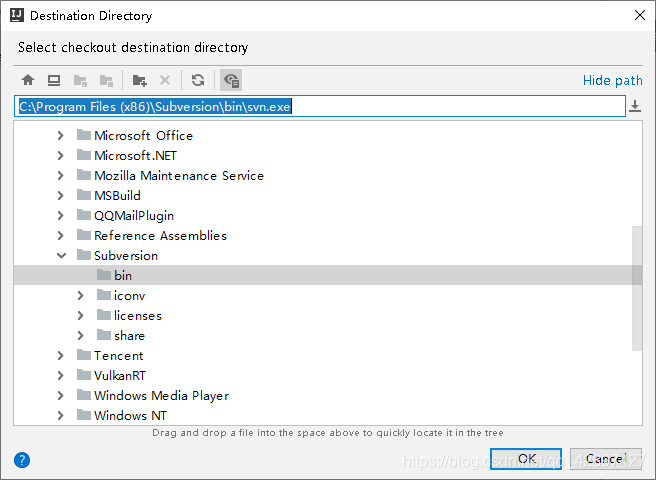Viewport: 656px width, 480px height.
Task: Expand Mozilla Maintenance Service folder
Action: (x=61, y=175)
